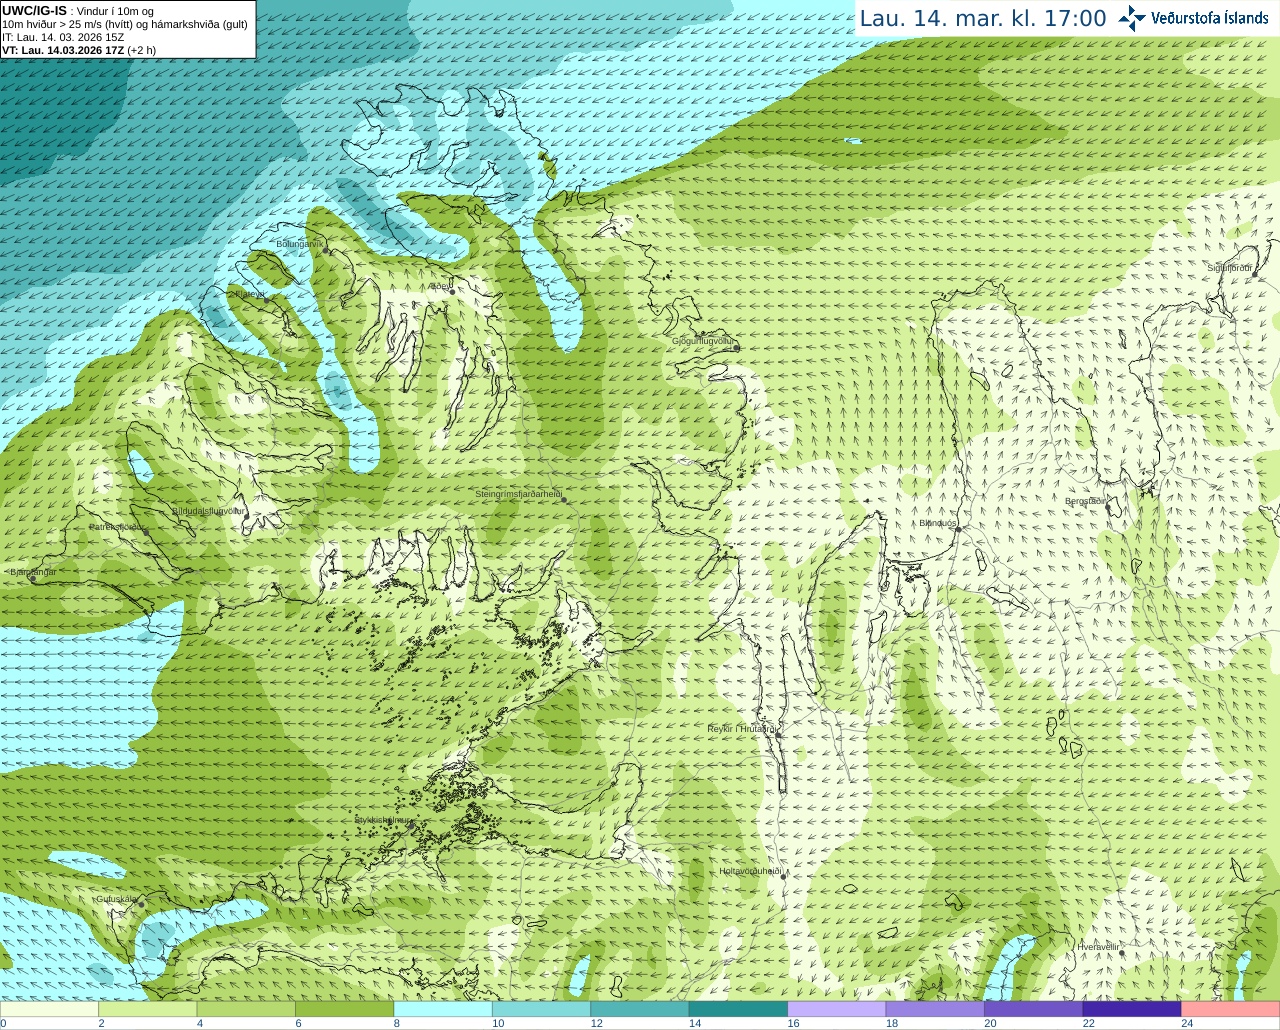Click the IT: Lau. 14. 03. 2026 15Z line

pos(63,37)
